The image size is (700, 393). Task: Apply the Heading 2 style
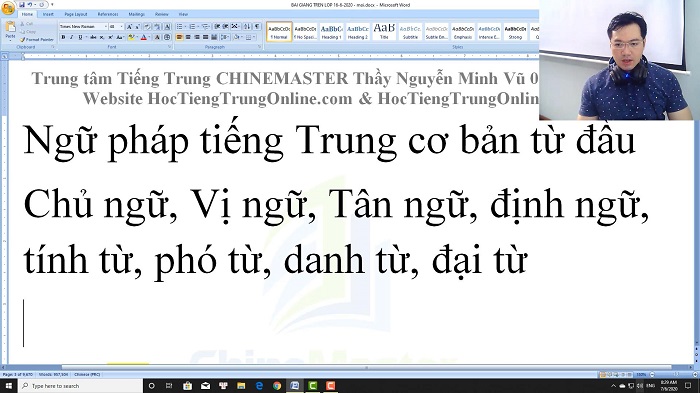click(x=358, y=32)
